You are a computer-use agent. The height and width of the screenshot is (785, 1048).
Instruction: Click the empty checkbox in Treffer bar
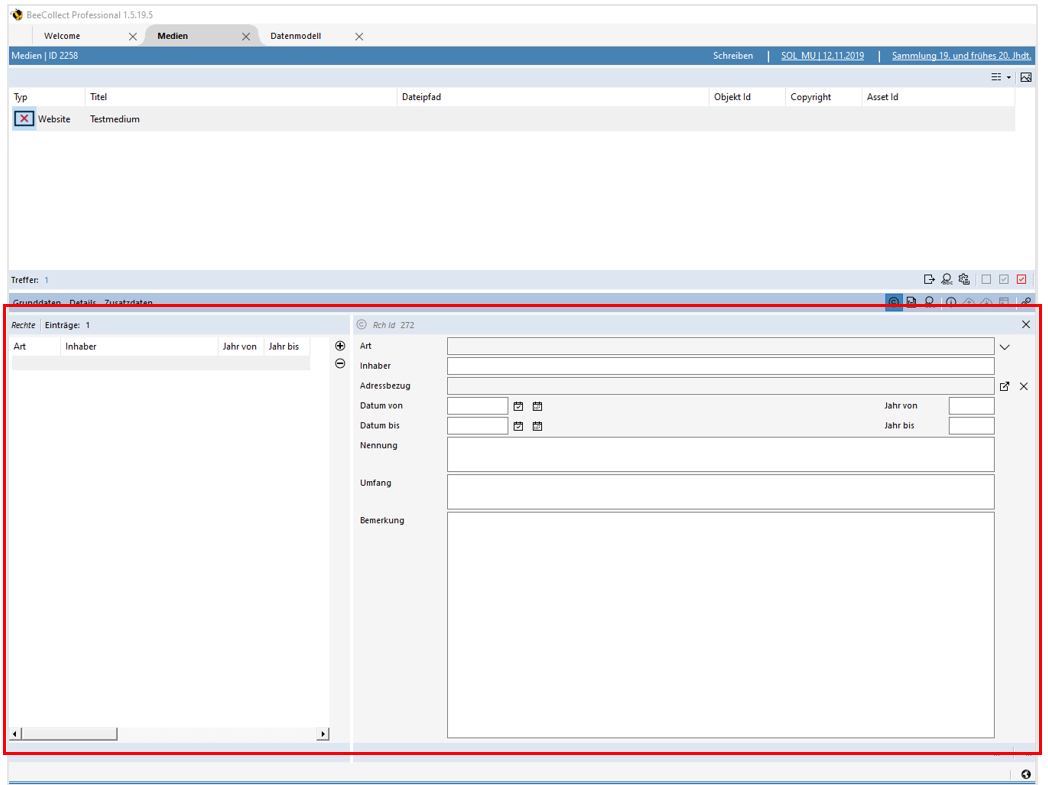(x=986, y=280)
